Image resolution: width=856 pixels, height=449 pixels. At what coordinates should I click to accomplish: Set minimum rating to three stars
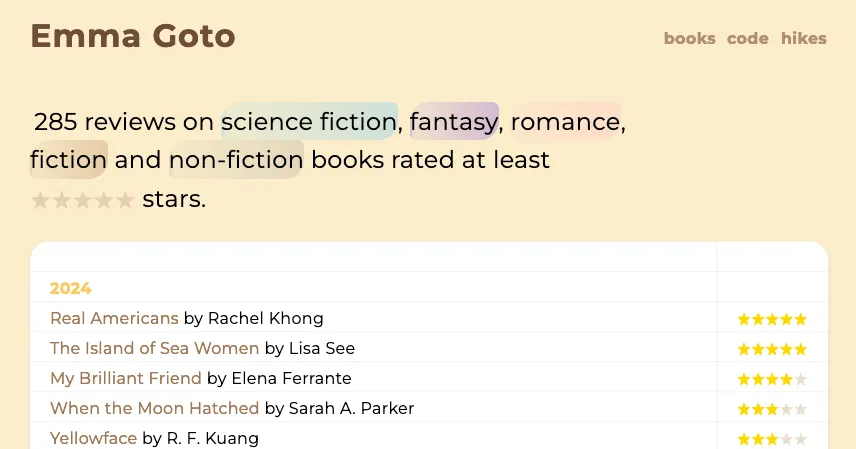tap(83, 200)
